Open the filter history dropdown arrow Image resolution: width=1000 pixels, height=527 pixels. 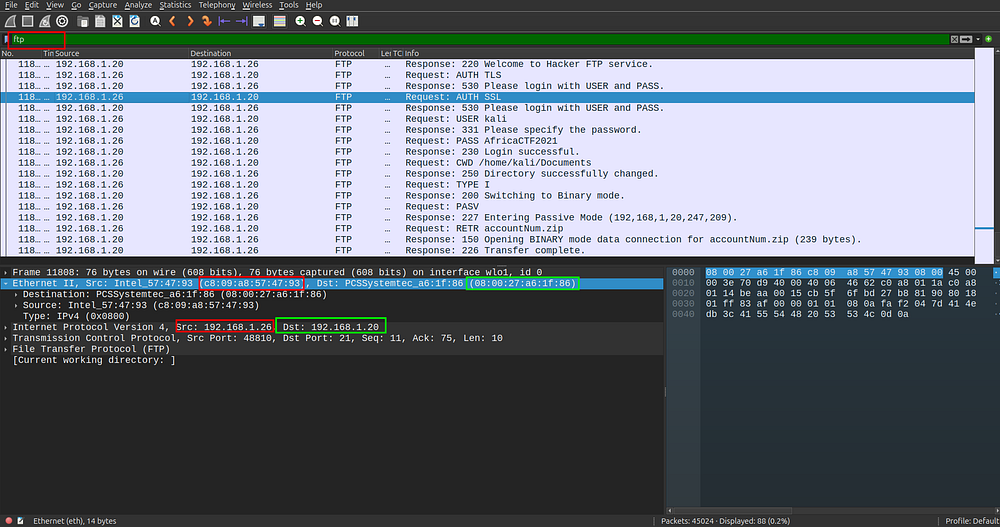[x=977, y=39]
